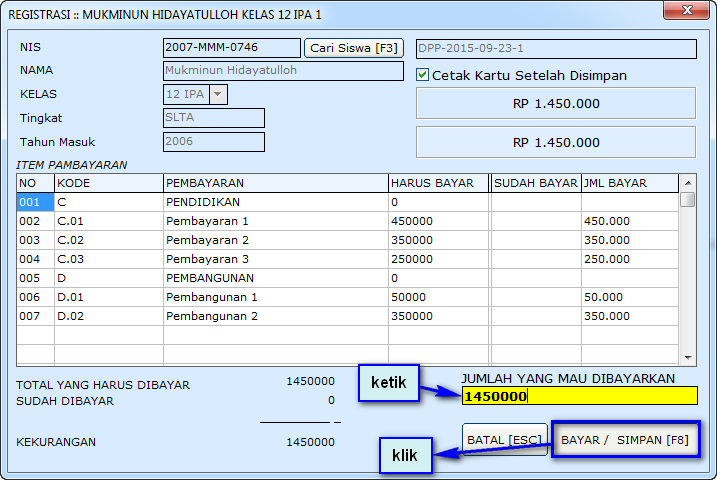Close the registration window

point(686,10)
